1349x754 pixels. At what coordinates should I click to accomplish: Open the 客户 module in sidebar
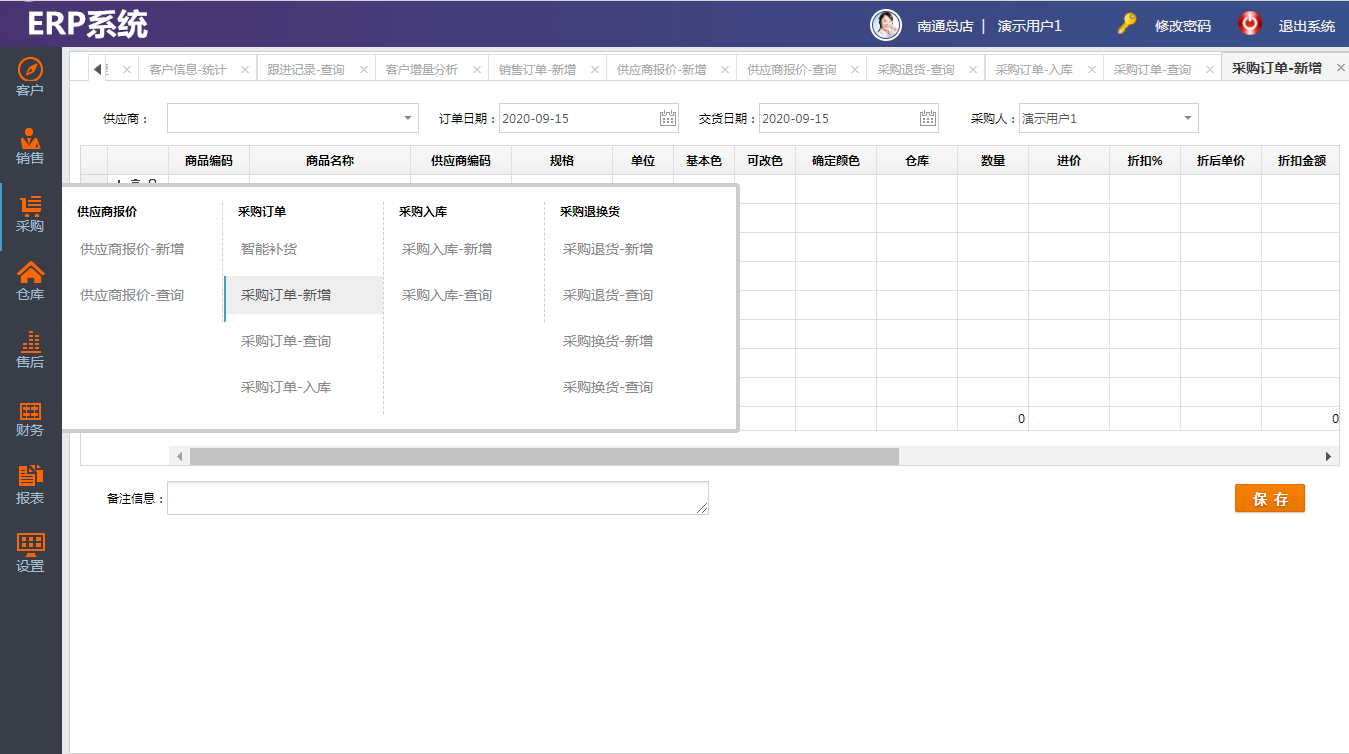coord(30,77)
